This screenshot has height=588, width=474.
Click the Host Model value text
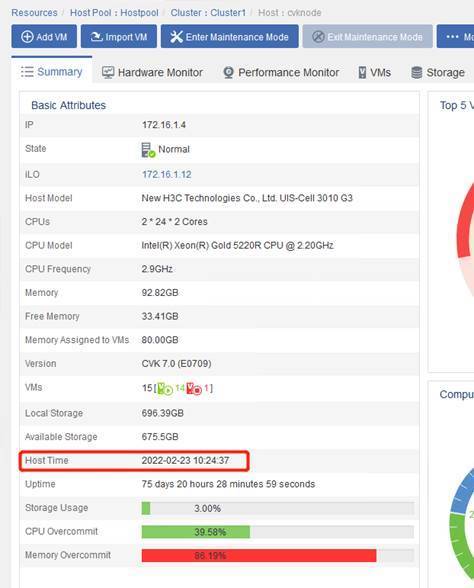pos(247,198)
